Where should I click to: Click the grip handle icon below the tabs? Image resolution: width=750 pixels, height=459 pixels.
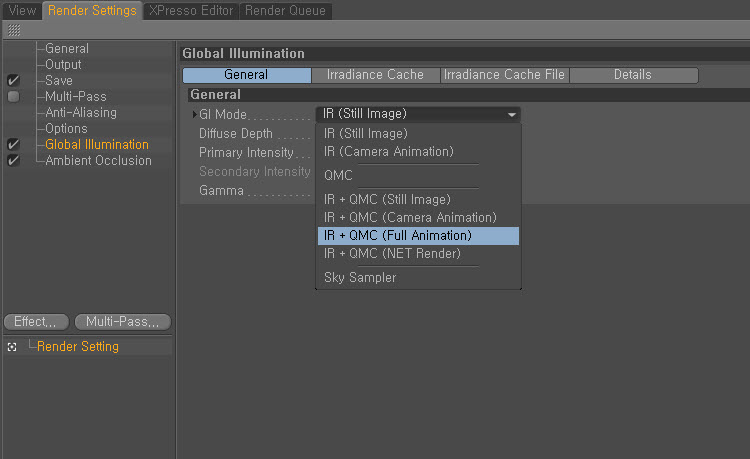point(14,30)
